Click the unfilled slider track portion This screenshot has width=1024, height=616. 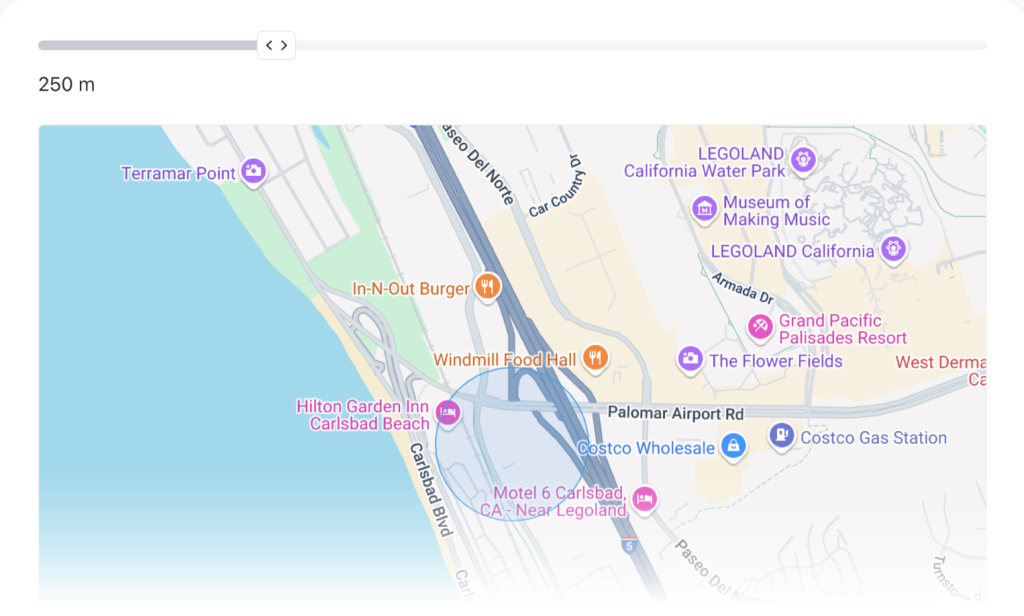click(x=640, y=45)
